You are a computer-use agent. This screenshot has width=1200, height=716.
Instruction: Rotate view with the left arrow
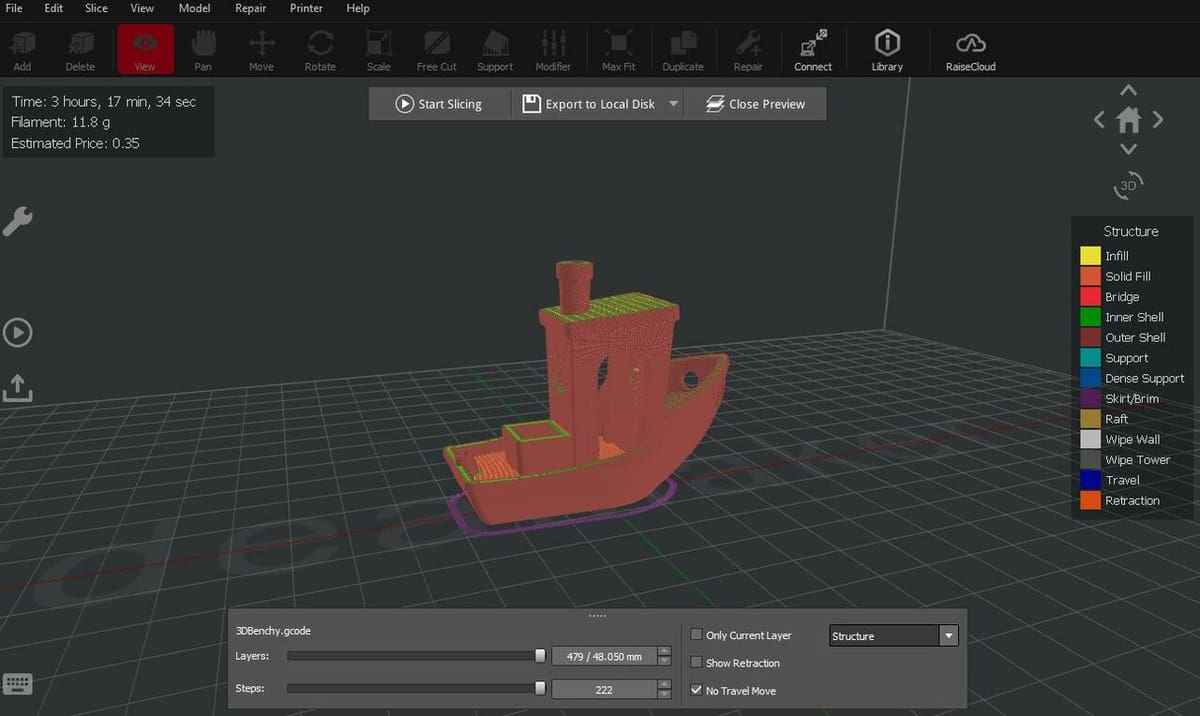(1099, 120)
